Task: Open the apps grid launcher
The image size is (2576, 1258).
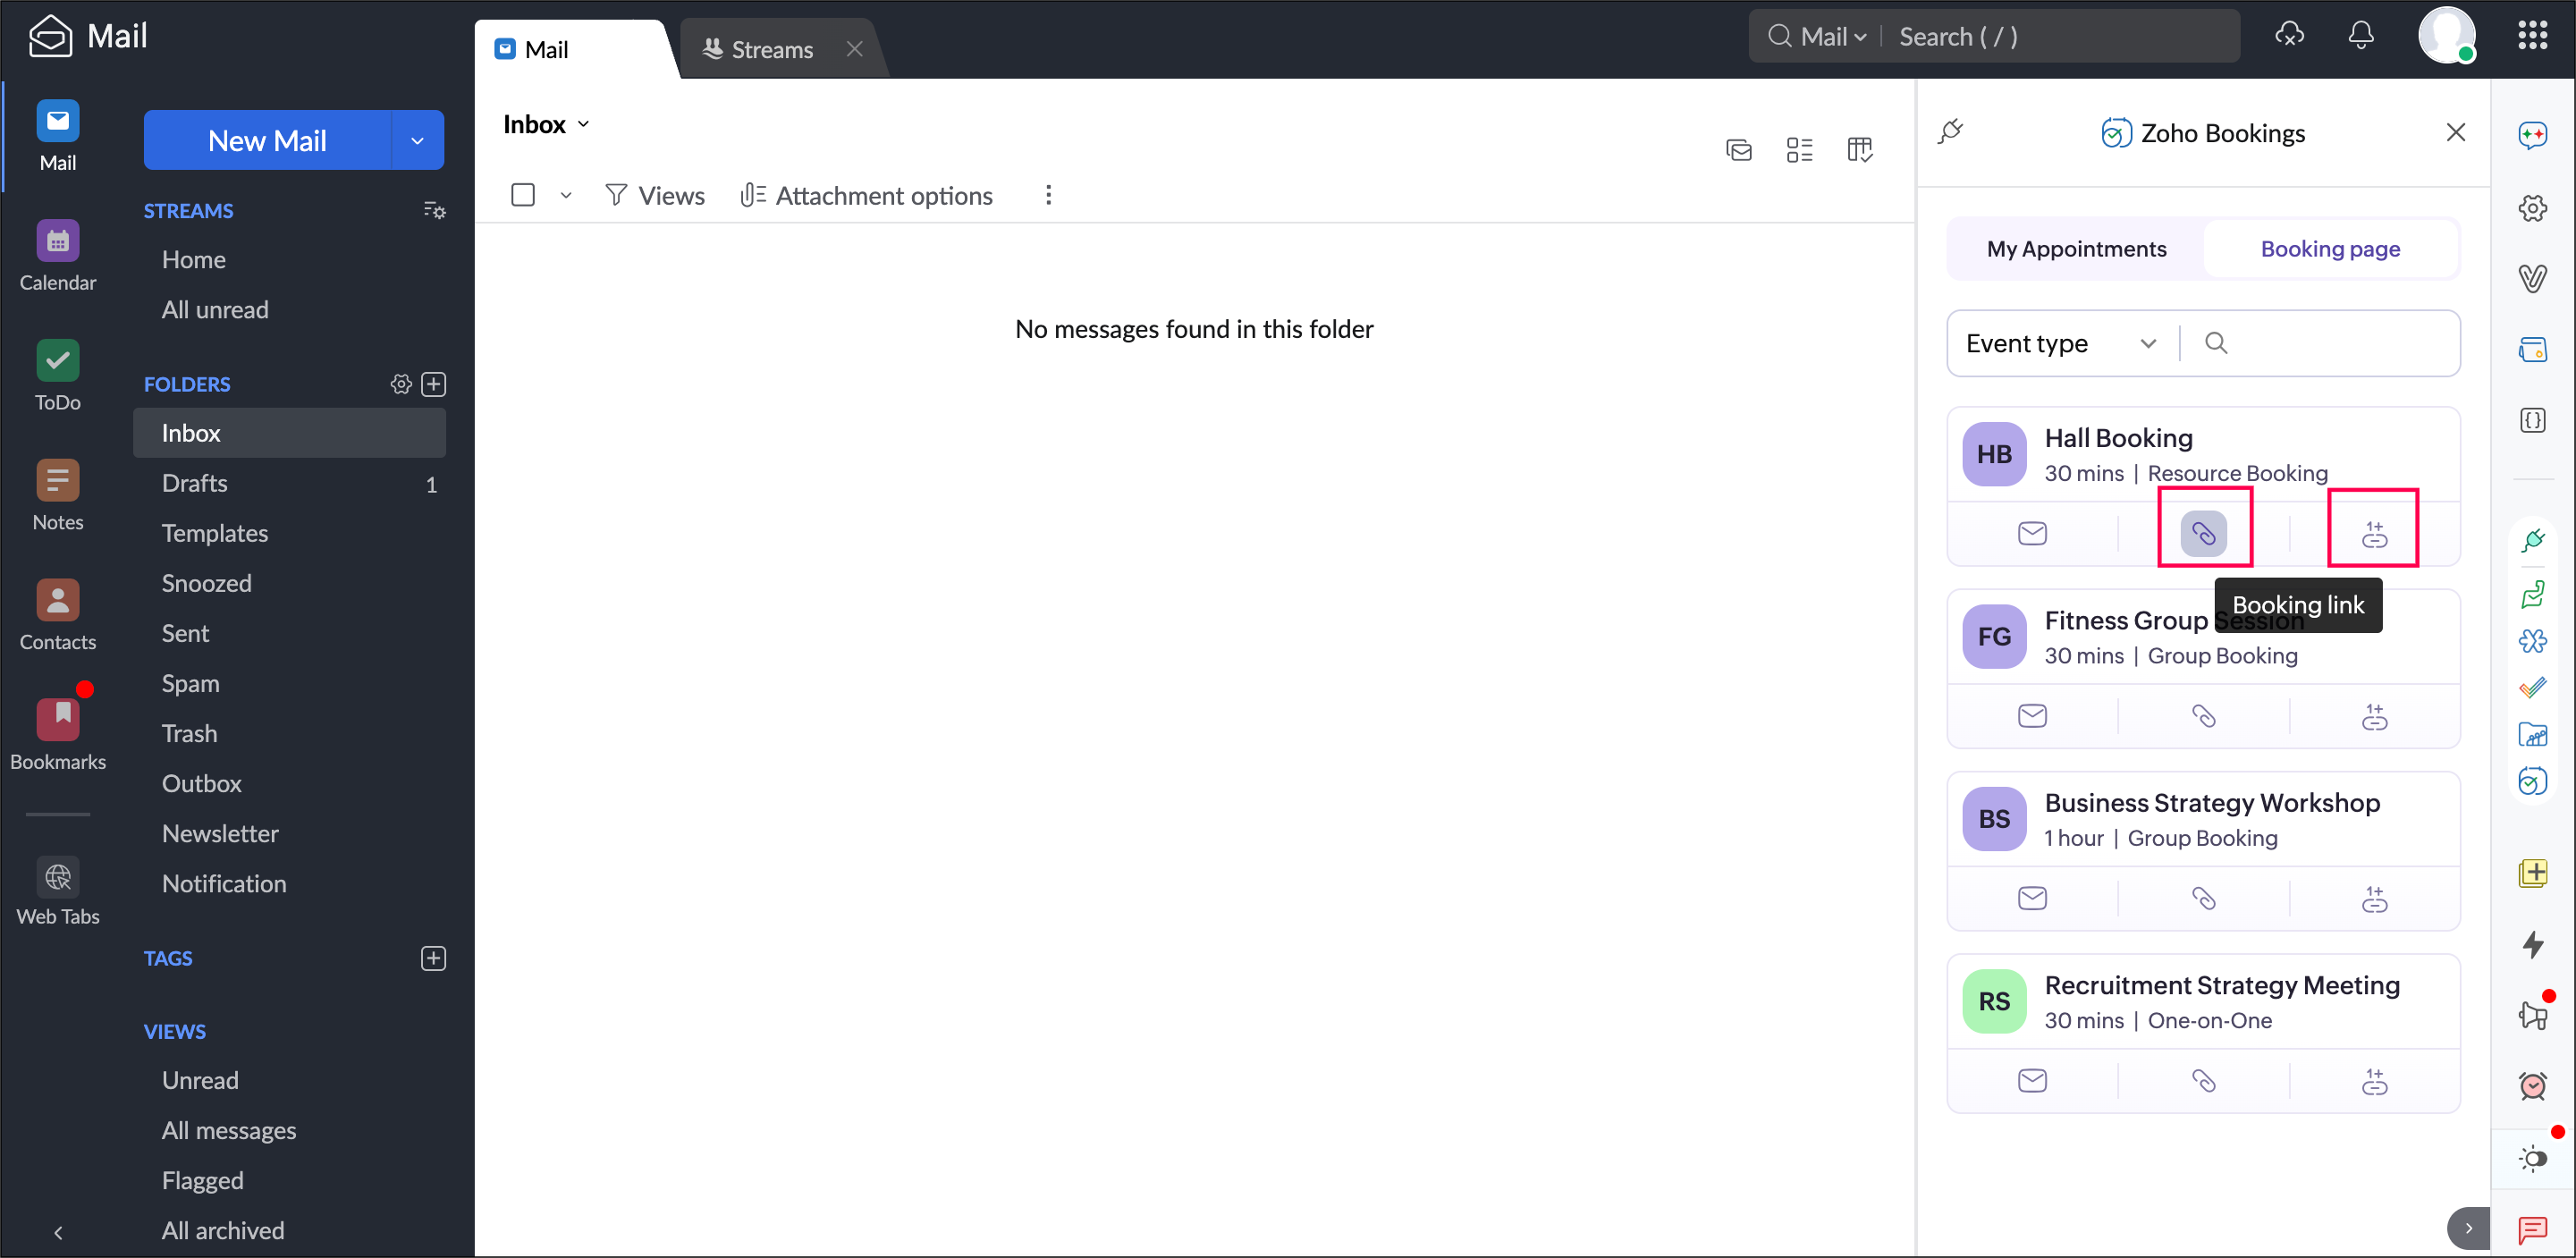Action: click(2532, 36)
